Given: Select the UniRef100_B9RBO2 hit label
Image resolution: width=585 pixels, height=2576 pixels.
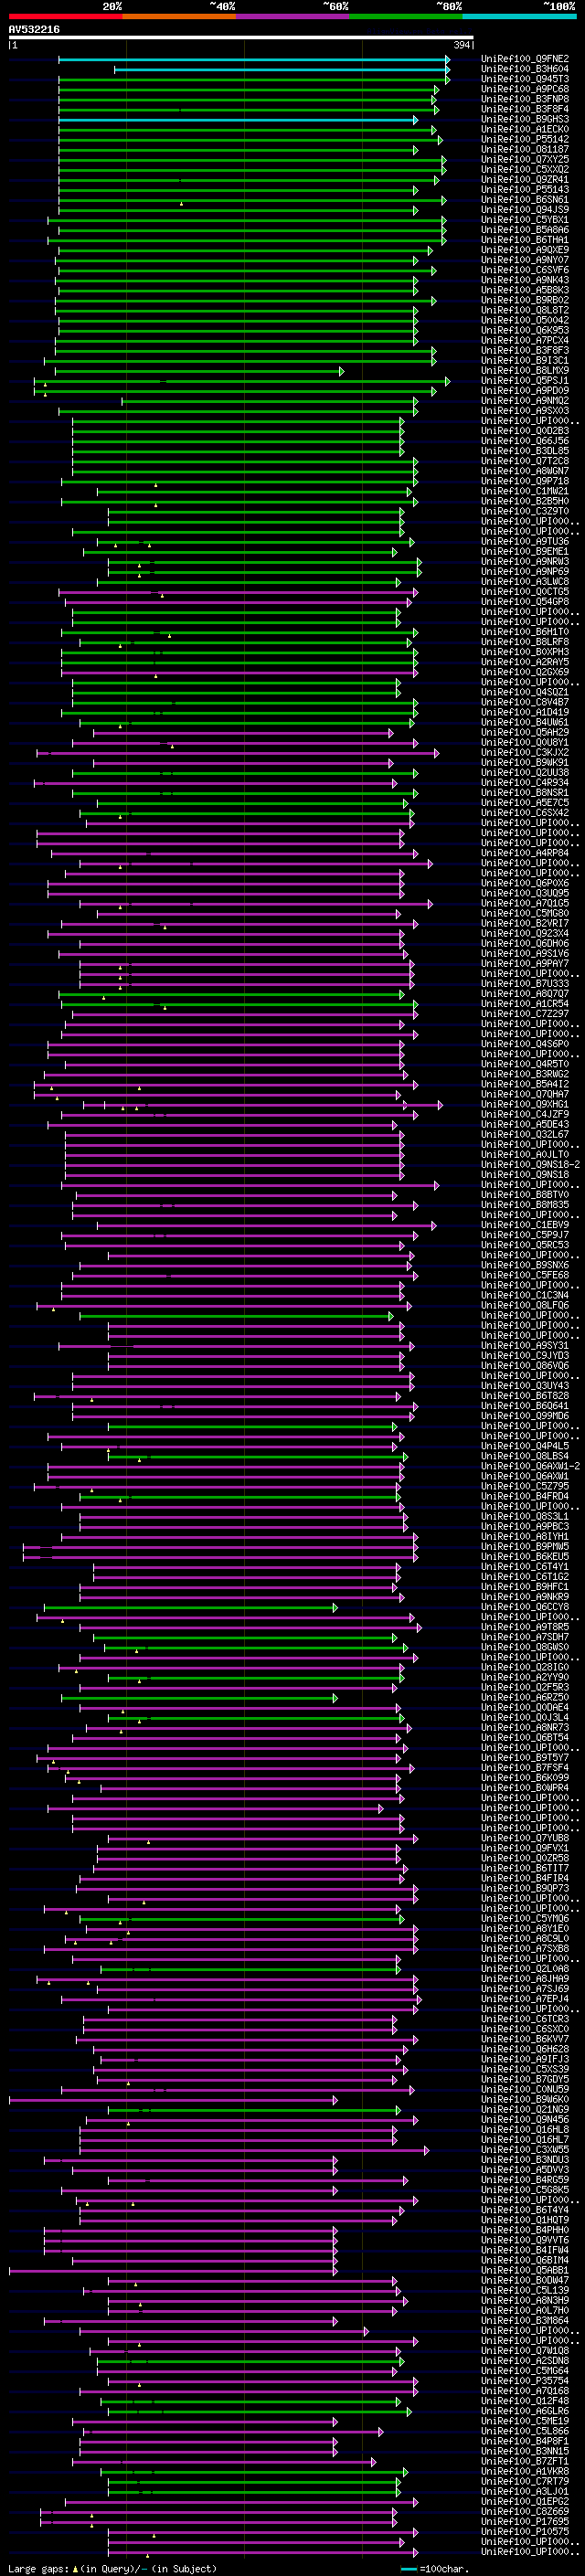Looking at the screenshot, I should click(525, 300).
